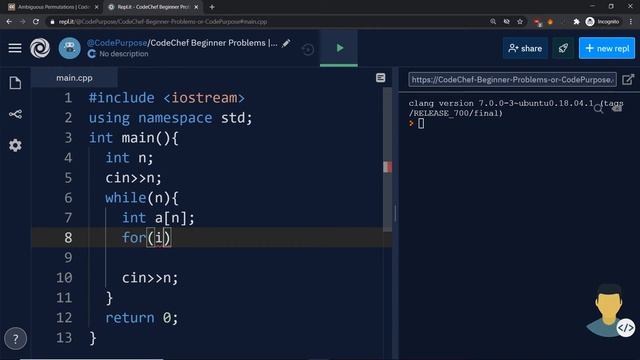
Task: Click the Replit spiral logo
Action: (x=40, y=48)
